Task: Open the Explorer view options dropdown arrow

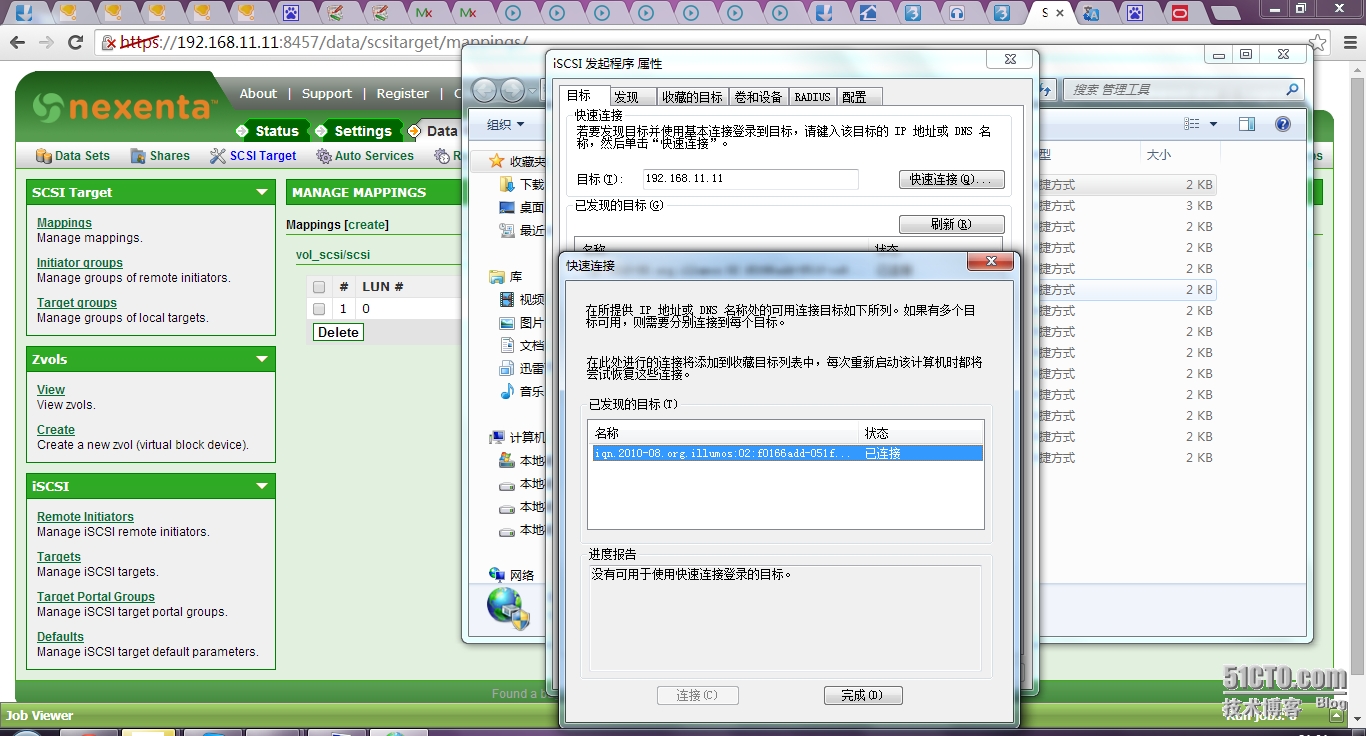Action: [1214, 124]
